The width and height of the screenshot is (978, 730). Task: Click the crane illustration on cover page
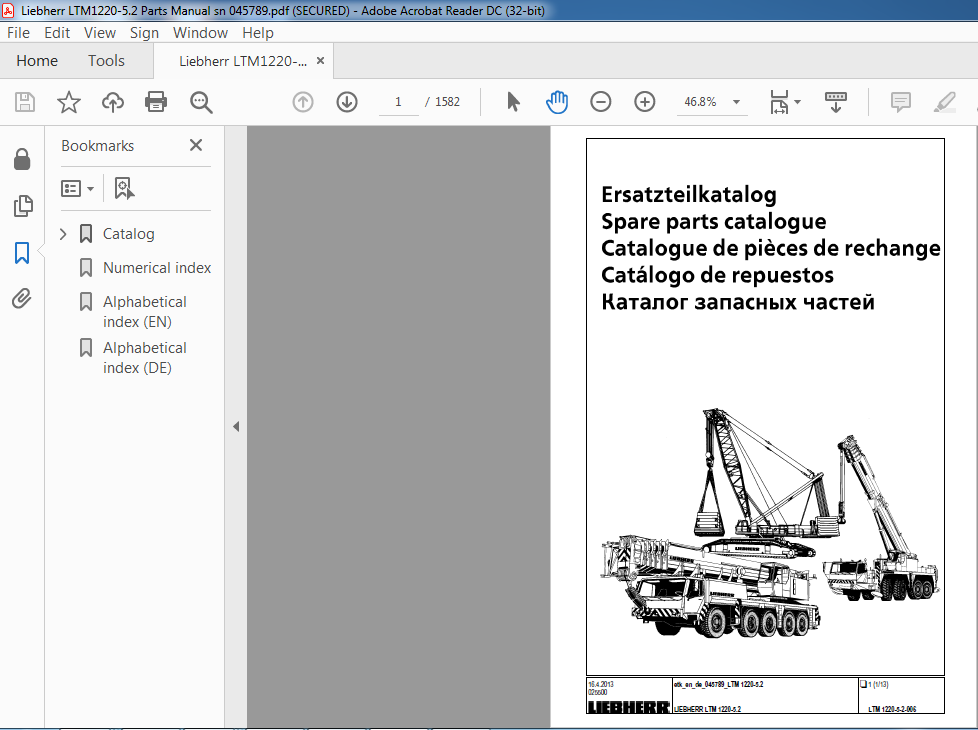coord(770,523)
